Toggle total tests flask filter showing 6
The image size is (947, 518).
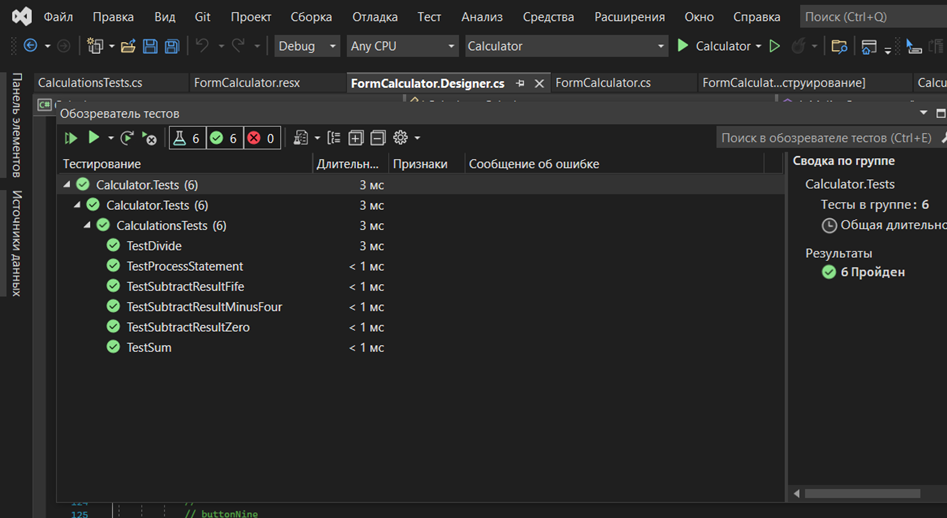[187, 138]
